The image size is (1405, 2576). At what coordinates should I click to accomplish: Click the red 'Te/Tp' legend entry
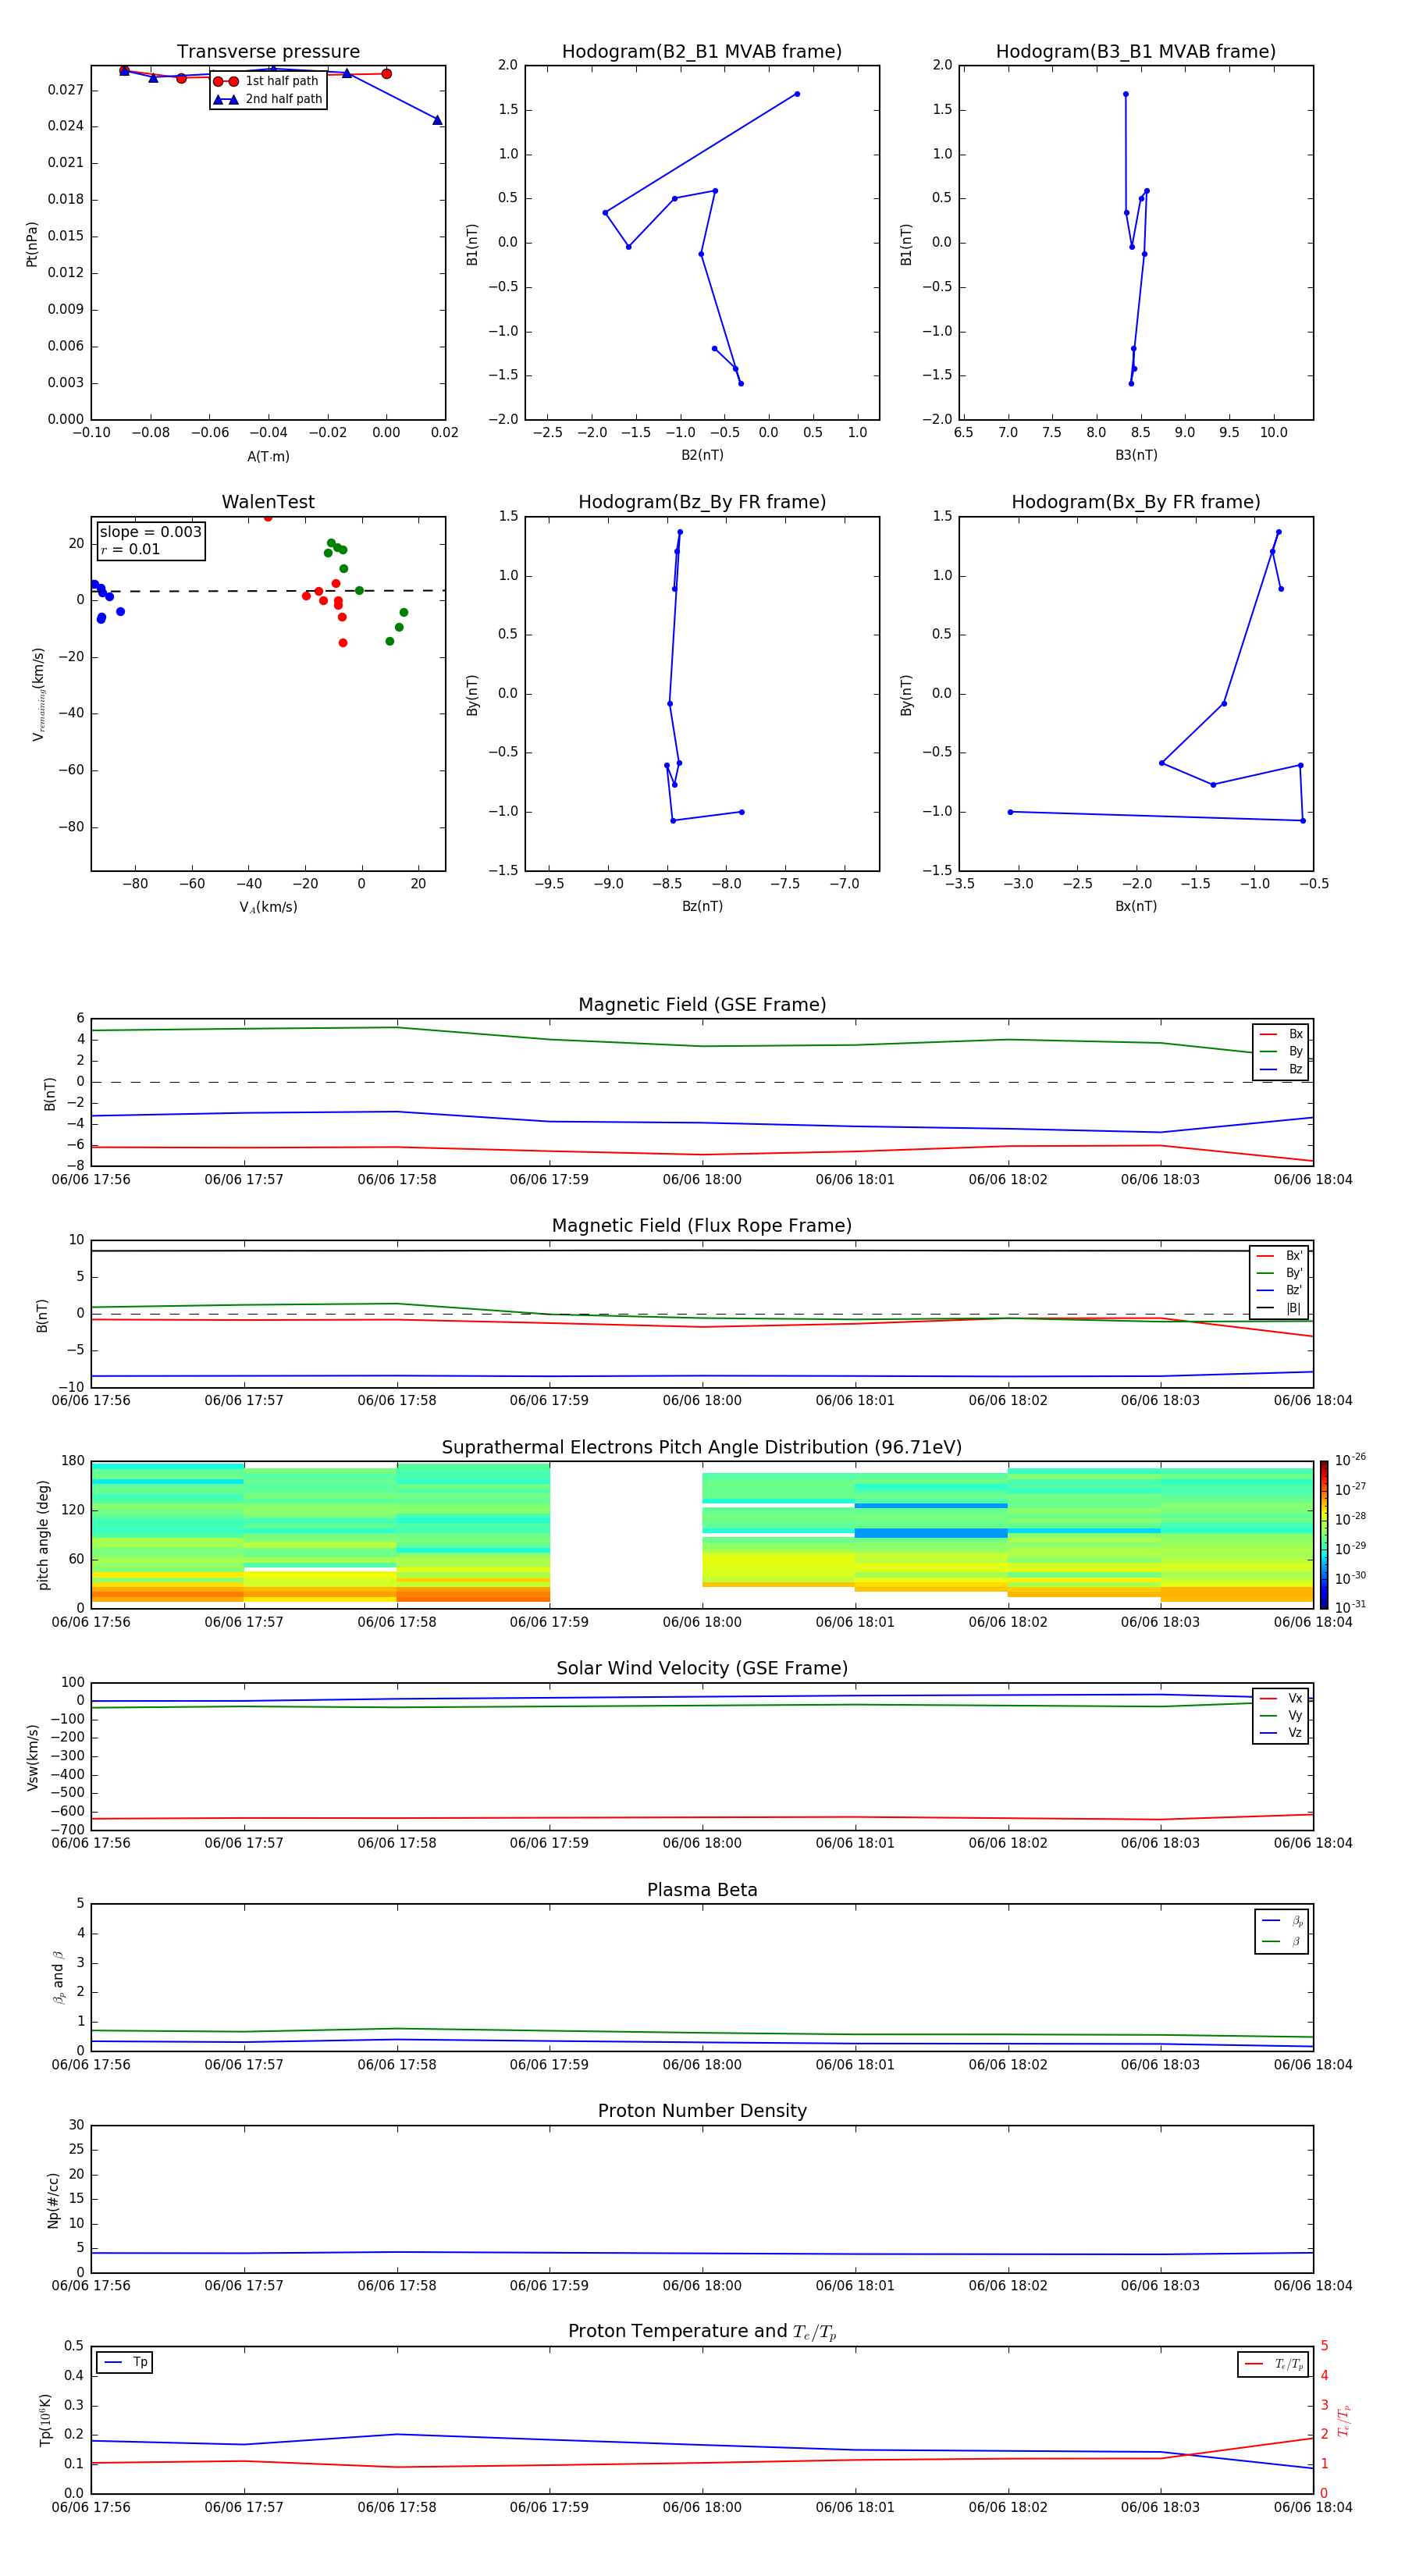coord(1273,2364)
